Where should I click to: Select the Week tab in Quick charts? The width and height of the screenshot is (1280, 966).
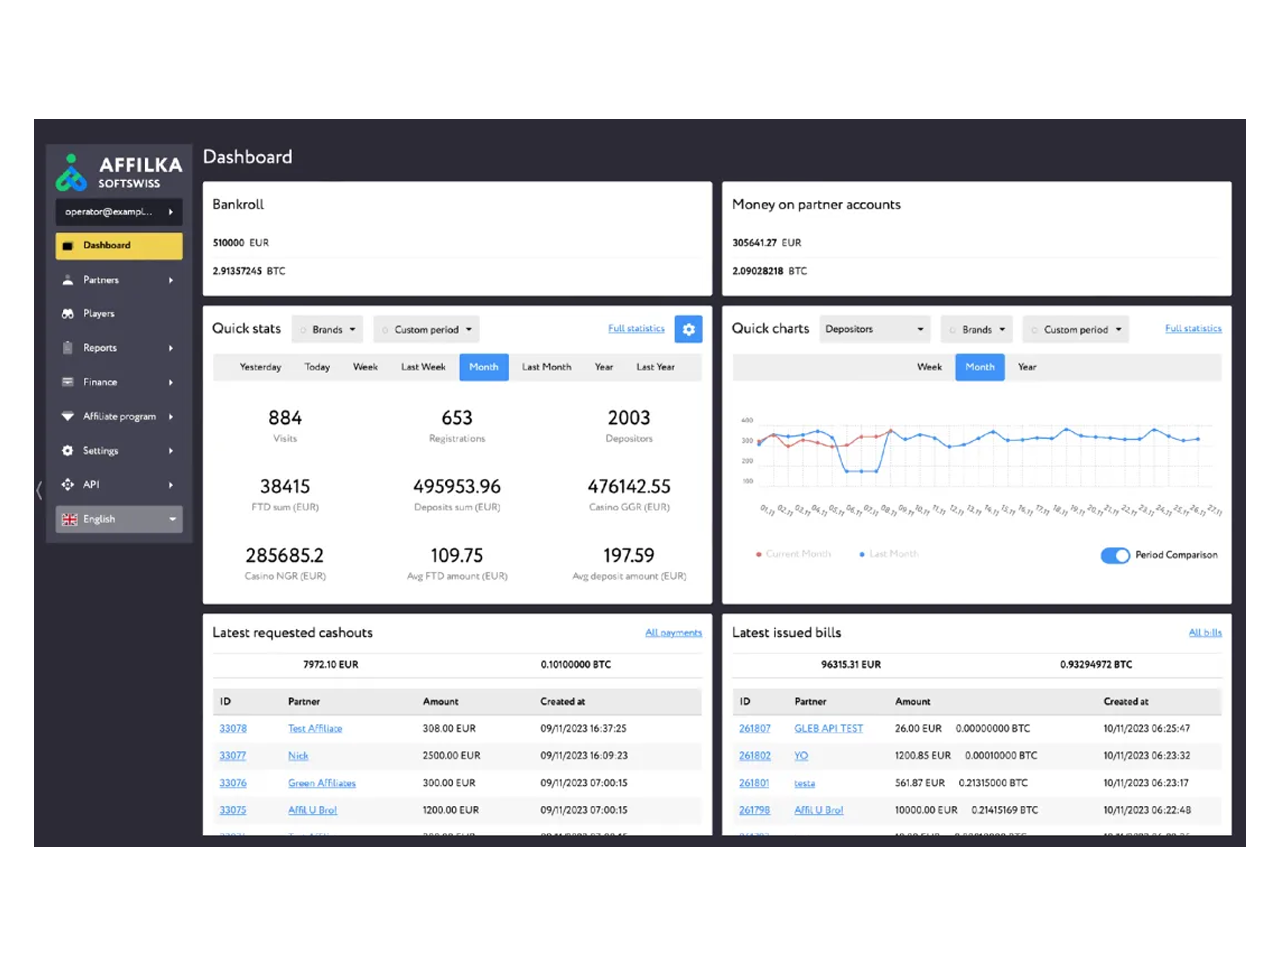coord(928,367)
